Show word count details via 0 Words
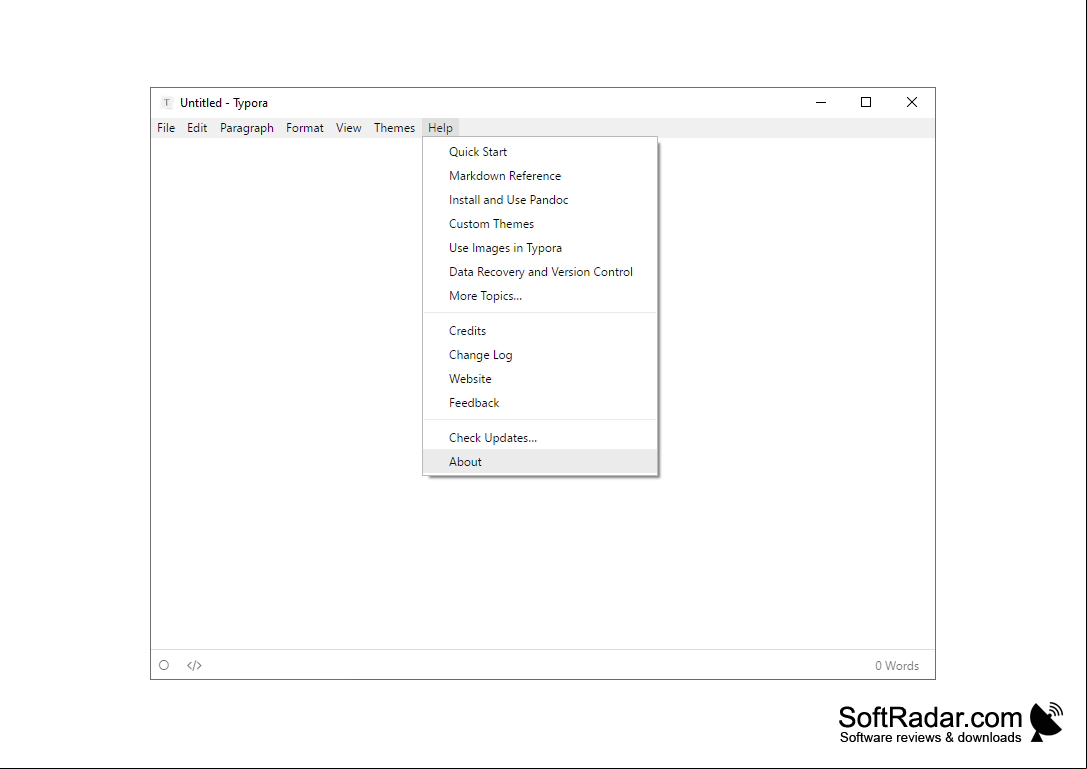 pyautogui.click(x=896, y=666)
